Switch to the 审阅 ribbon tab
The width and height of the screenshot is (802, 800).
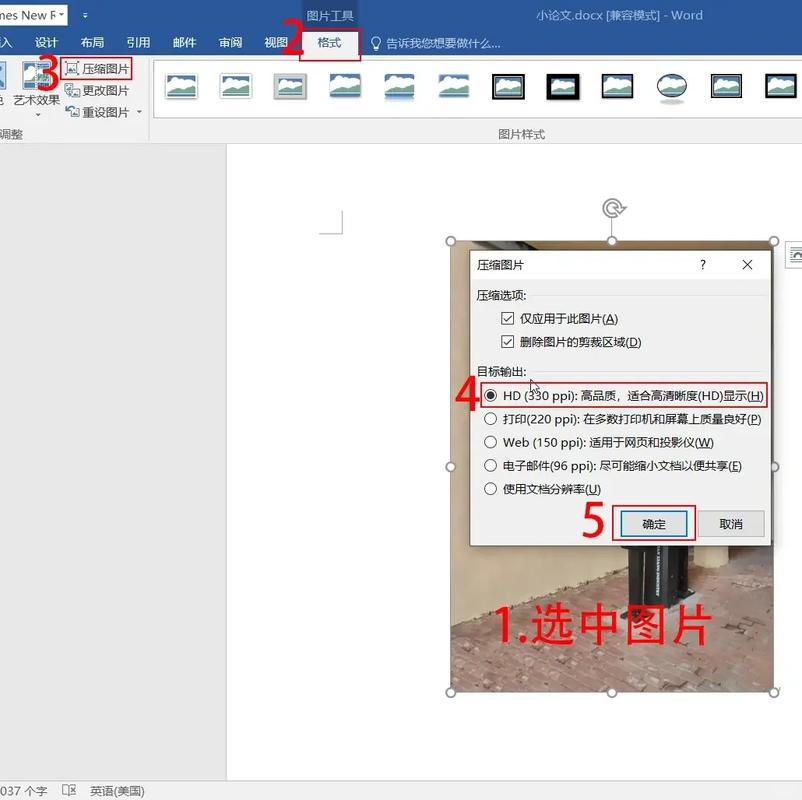pos(230,42)
